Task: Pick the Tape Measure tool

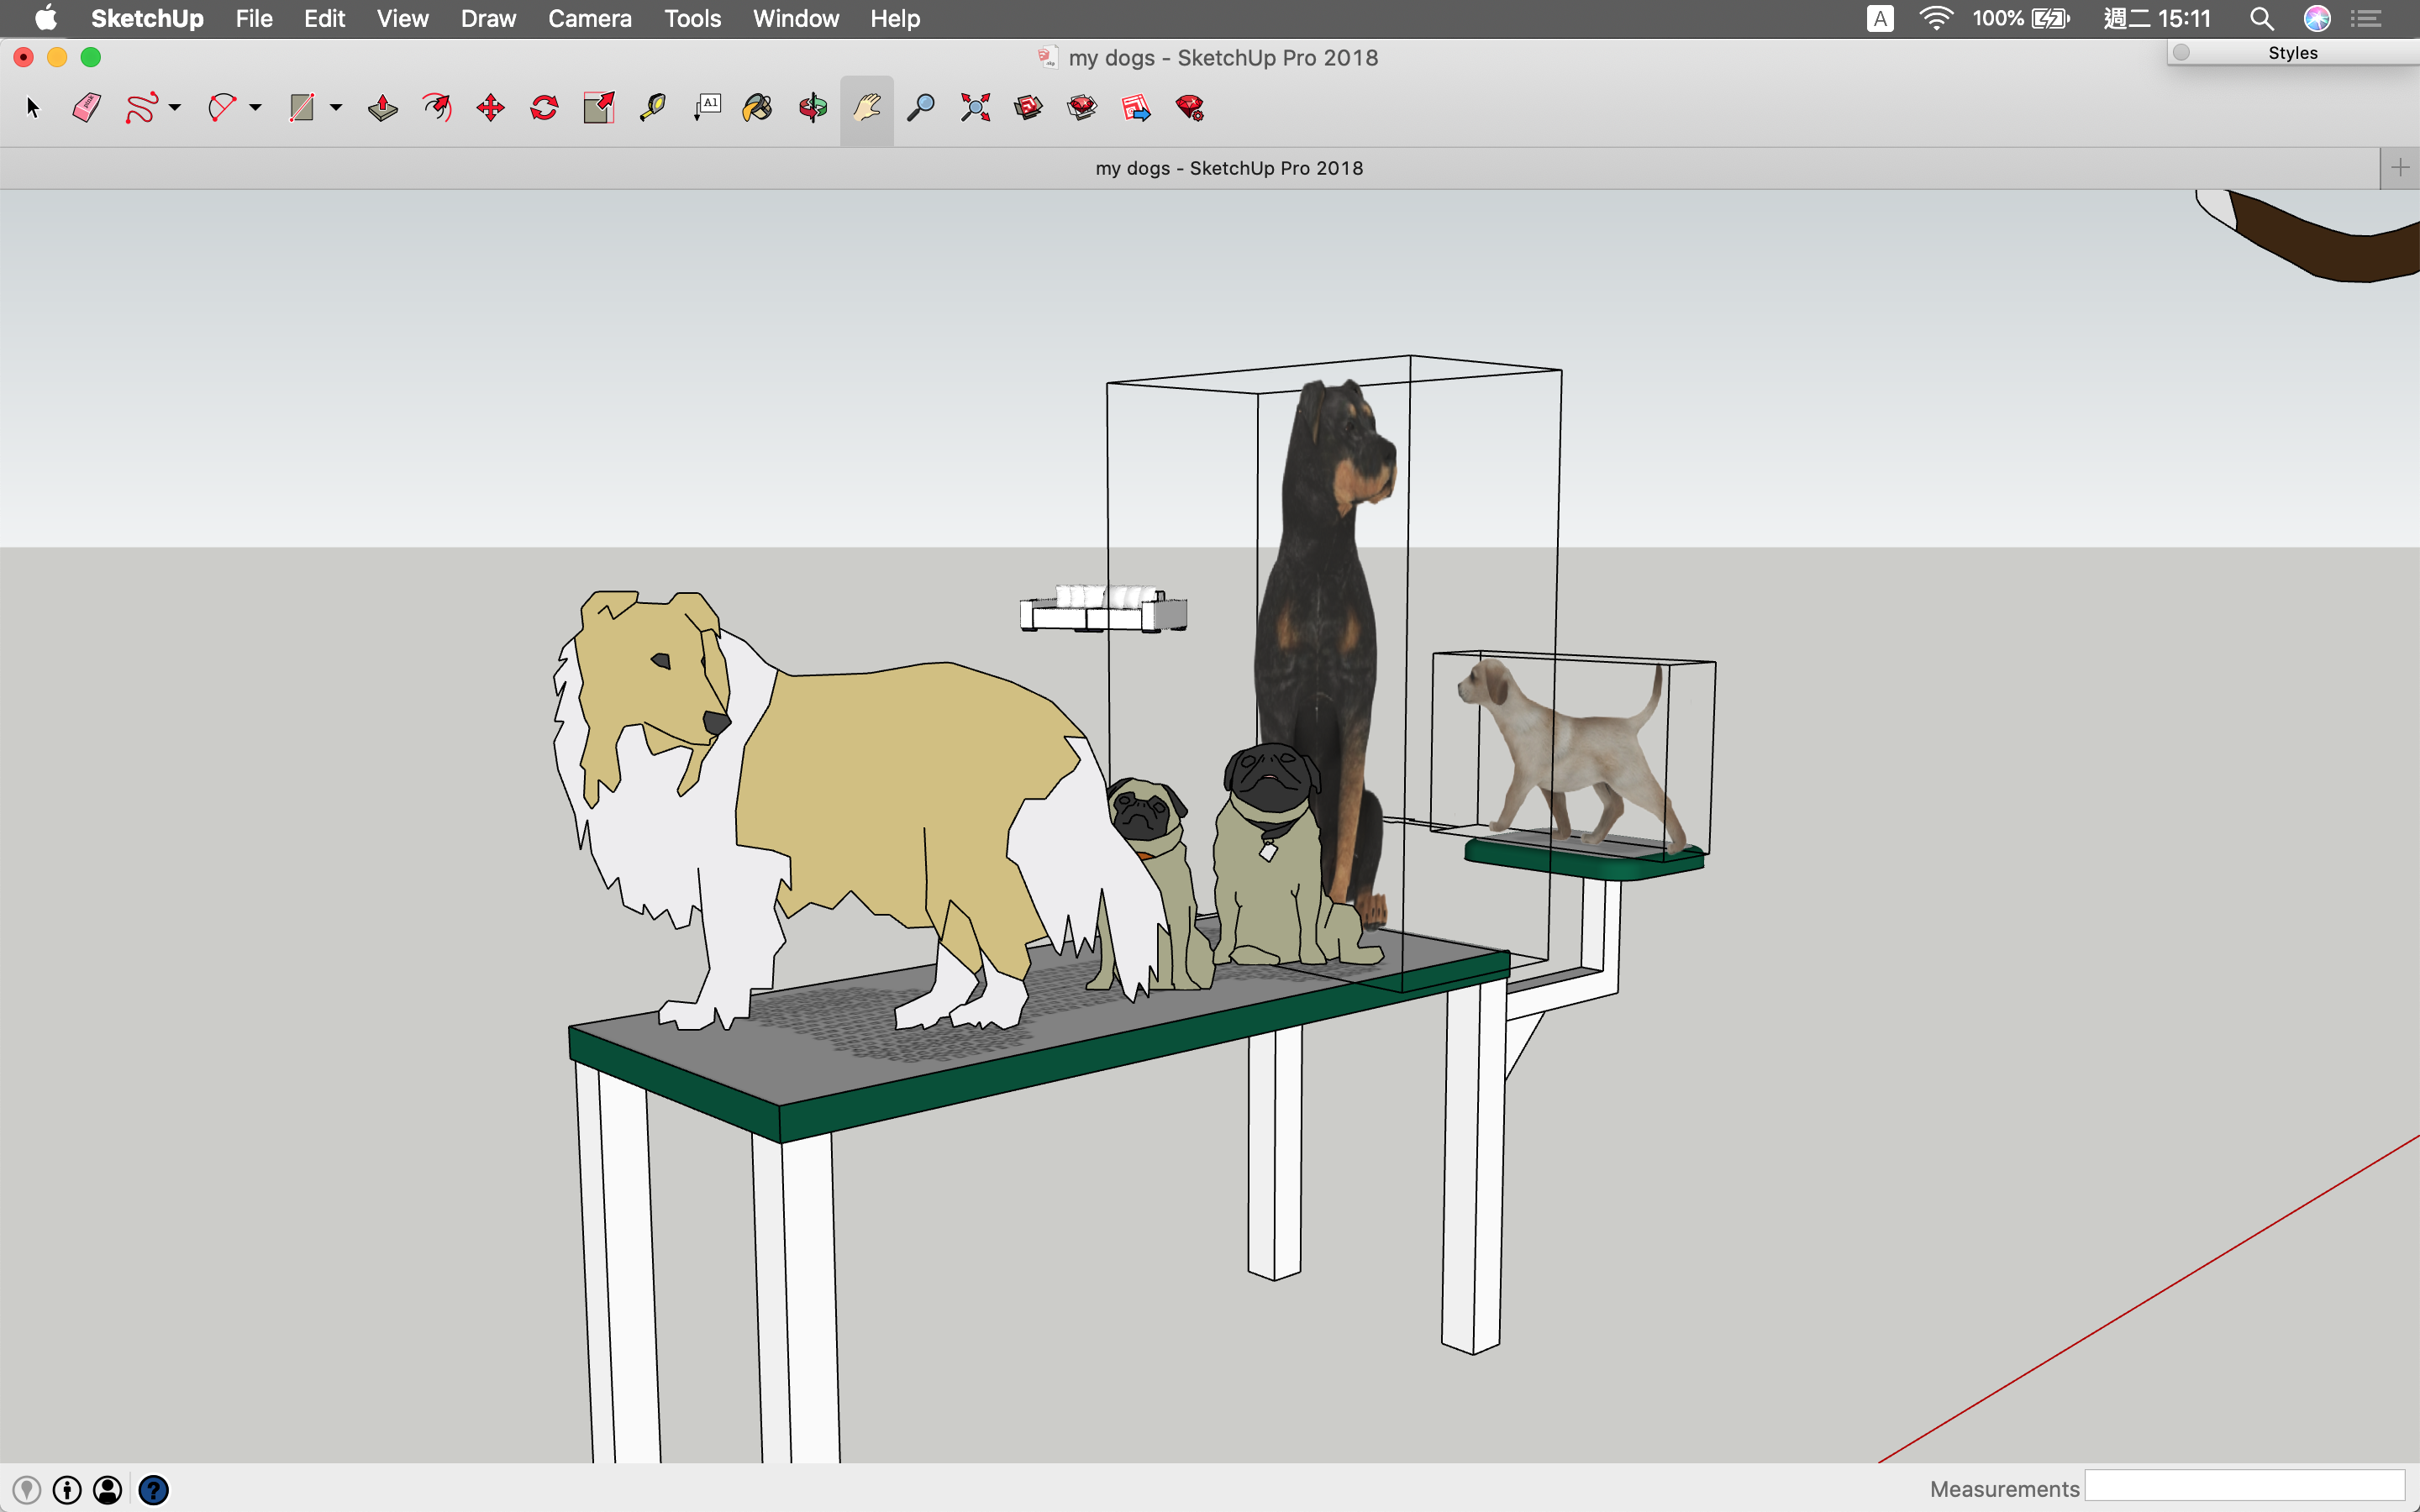Action: coord(652,108)
